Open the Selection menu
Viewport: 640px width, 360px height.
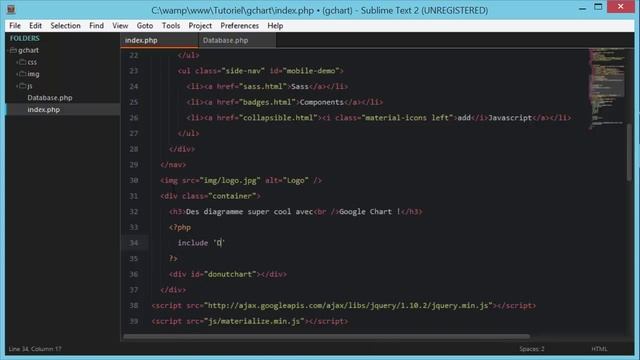[x=65, y=26]
